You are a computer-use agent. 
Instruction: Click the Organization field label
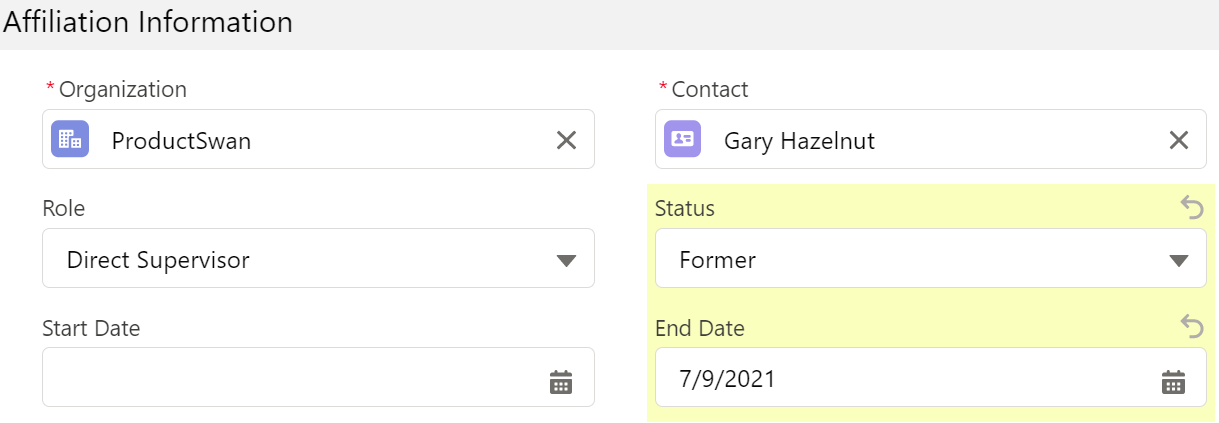click(123, 89)
